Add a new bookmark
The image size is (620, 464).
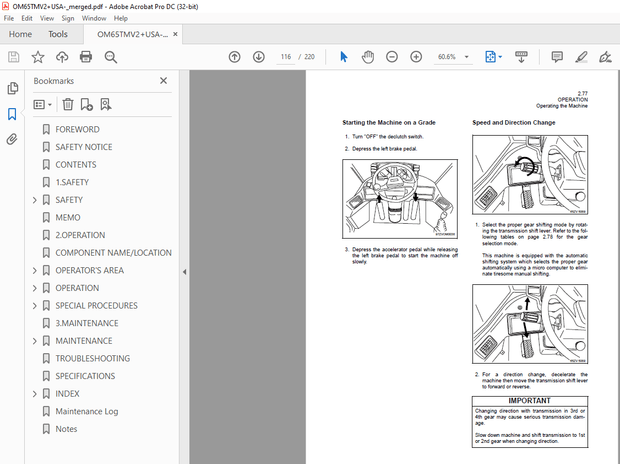coord(86,104)
